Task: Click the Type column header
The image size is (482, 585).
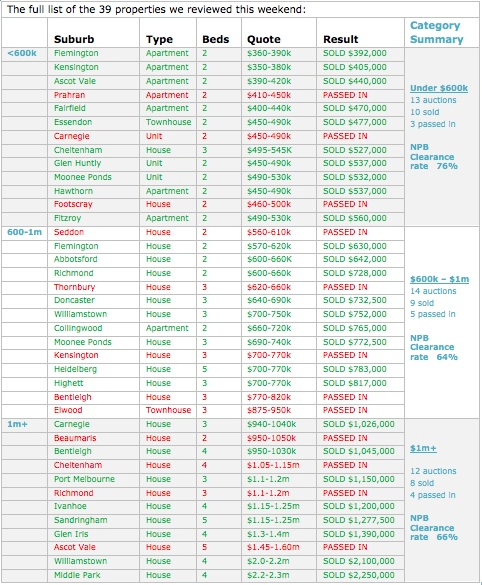Action: tap(159, 39)
